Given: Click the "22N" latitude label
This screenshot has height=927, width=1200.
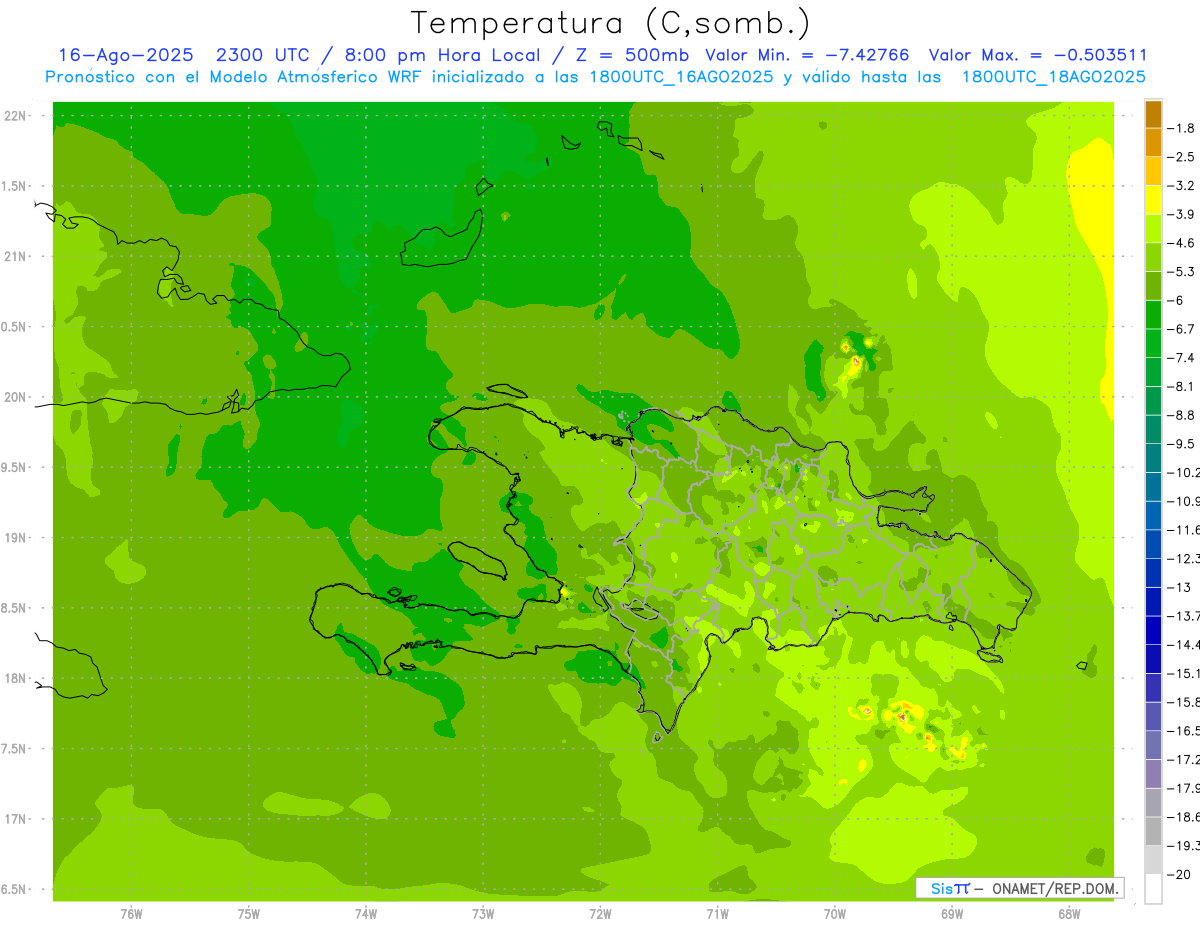Looking at the screenshot, I should 17,116.
